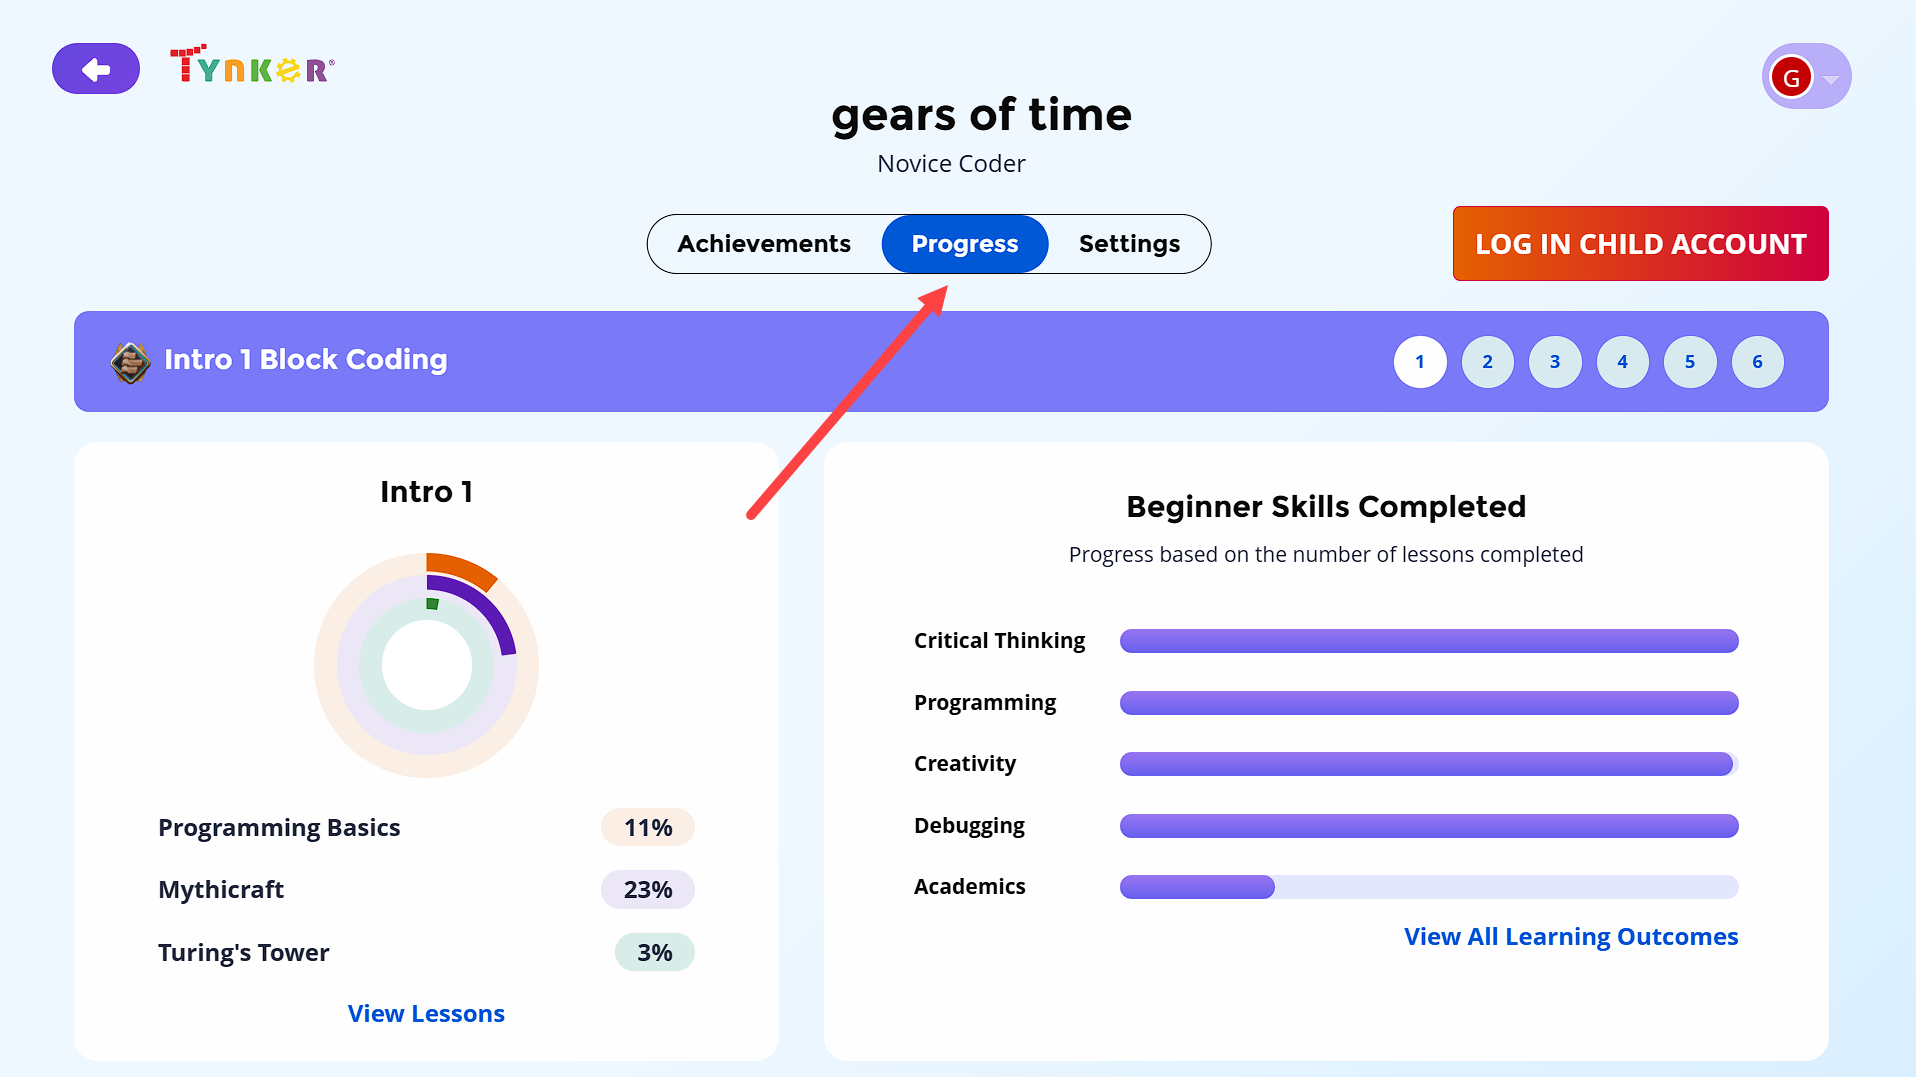This screenshot has width=1916, height=1077.
Task: Open the Settings tab
Action: (1129, 244)
